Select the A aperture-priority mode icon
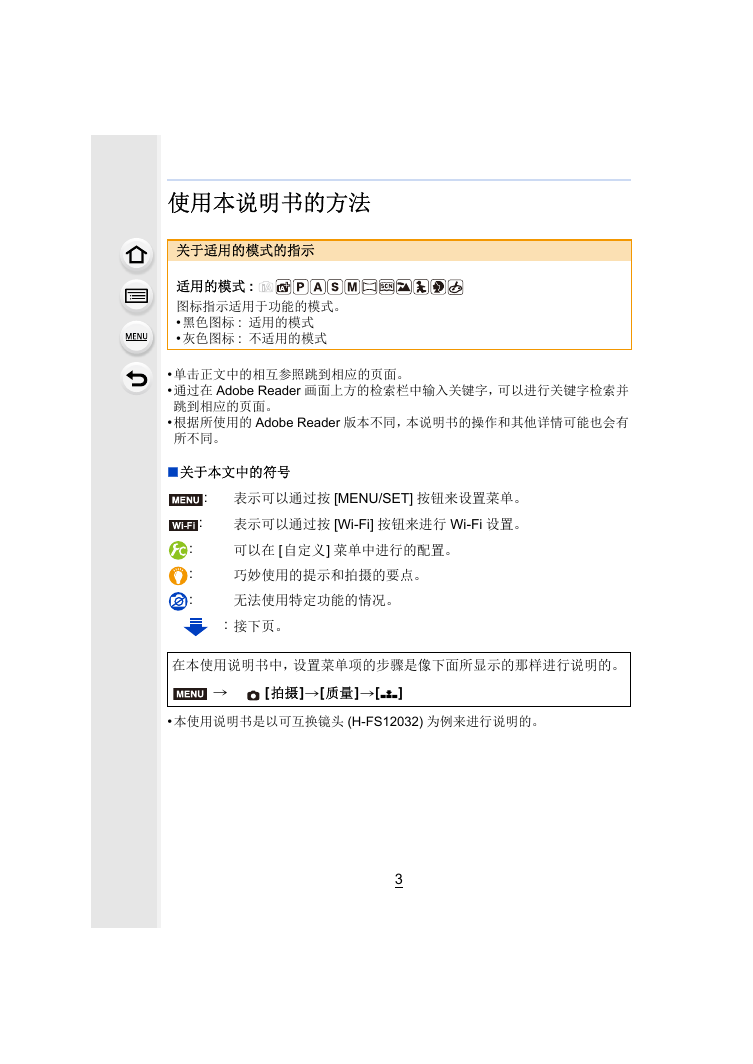This screenshot has width=753, height=1064. pyautogui.click(x=317, y=287)
